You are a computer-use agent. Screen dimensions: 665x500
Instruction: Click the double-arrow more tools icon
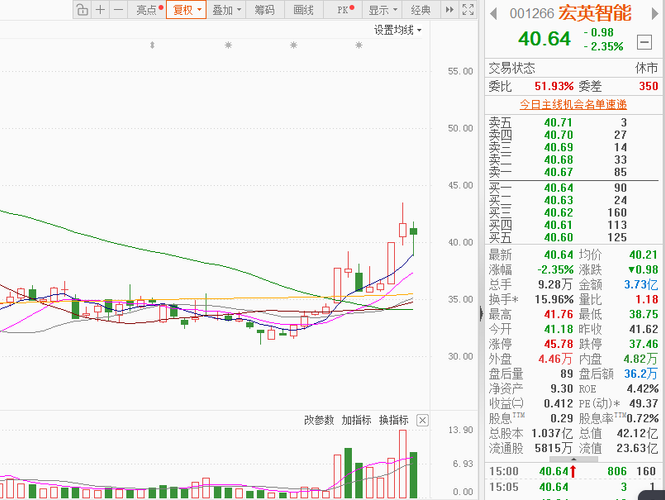[449, 9]
